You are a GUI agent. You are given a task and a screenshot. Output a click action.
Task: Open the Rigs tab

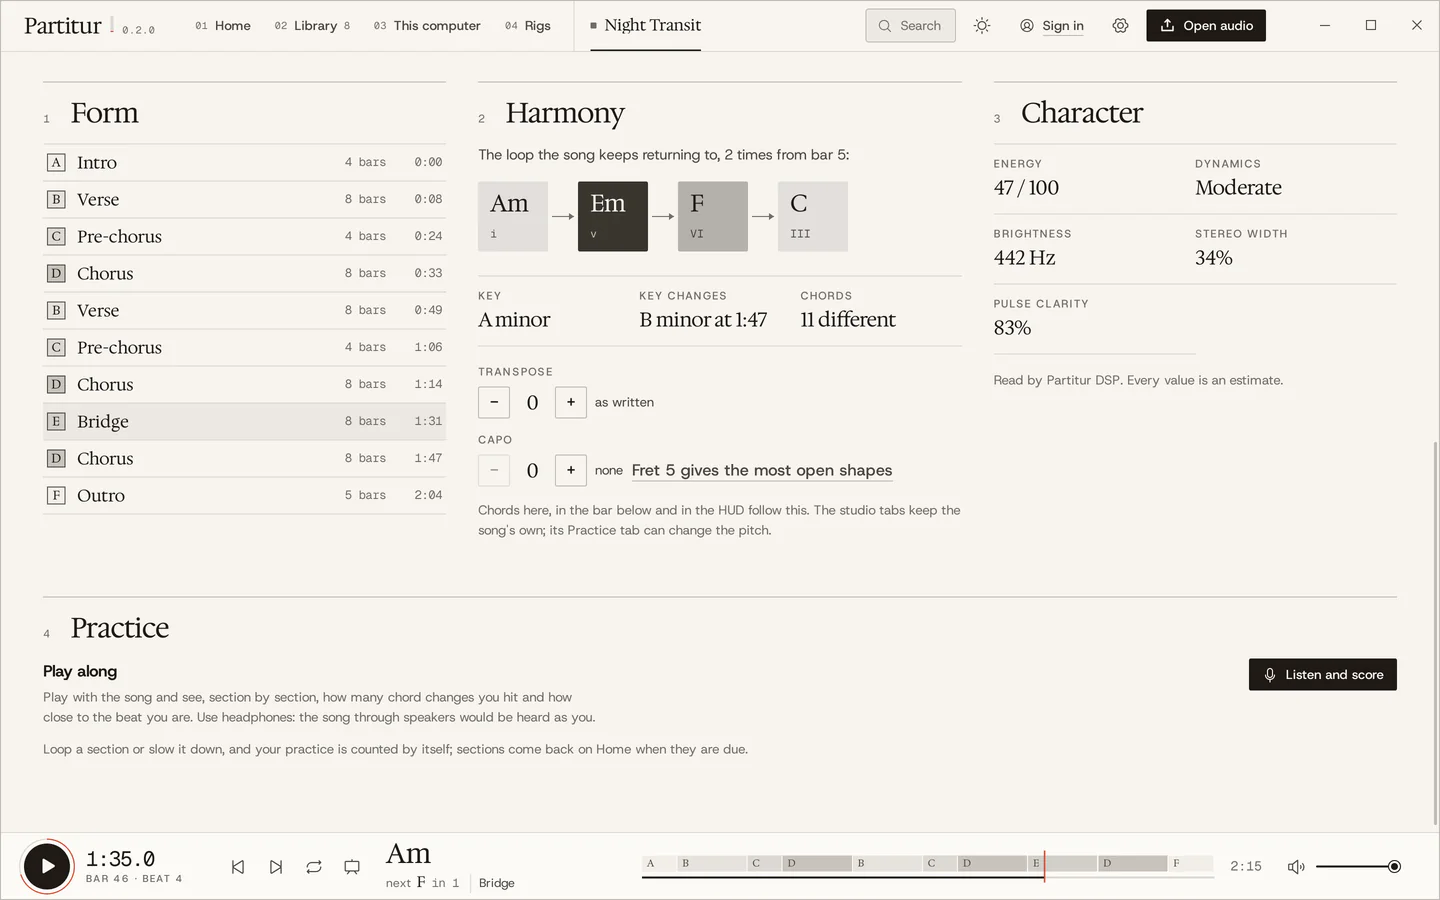coord(528,26)
